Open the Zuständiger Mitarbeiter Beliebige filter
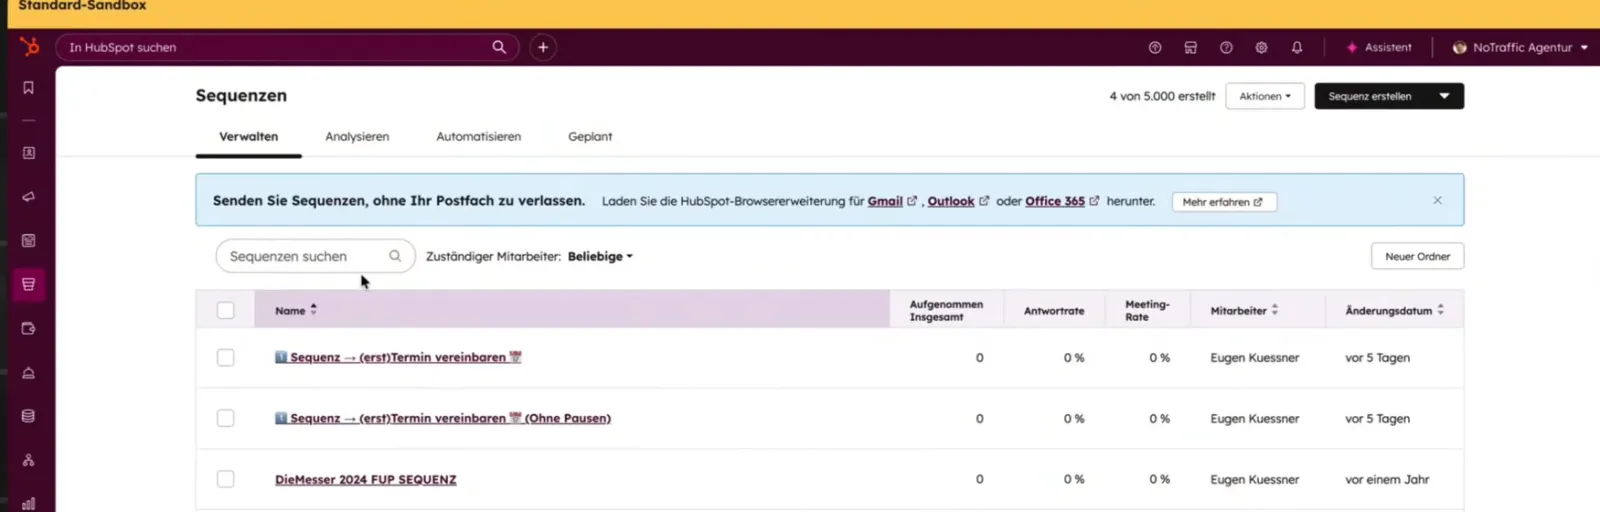The width and height of the screenshot is (1600, 512). tap(600, 256)
